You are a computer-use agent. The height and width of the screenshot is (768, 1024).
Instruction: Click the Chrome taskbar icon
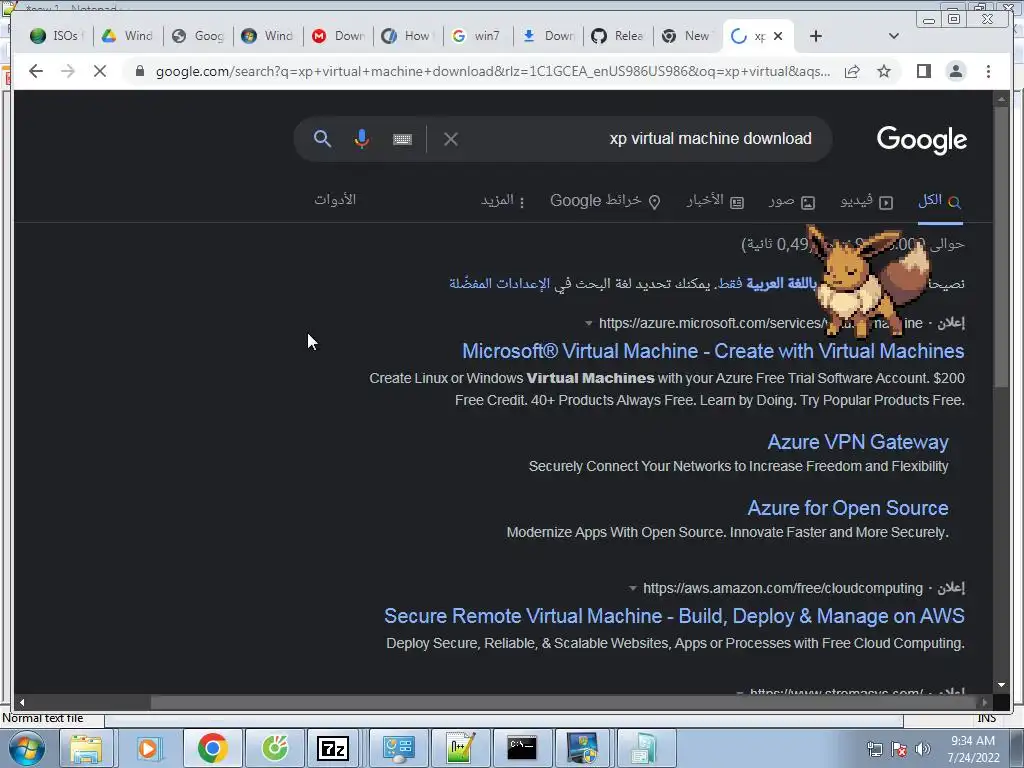coord(212,748)
